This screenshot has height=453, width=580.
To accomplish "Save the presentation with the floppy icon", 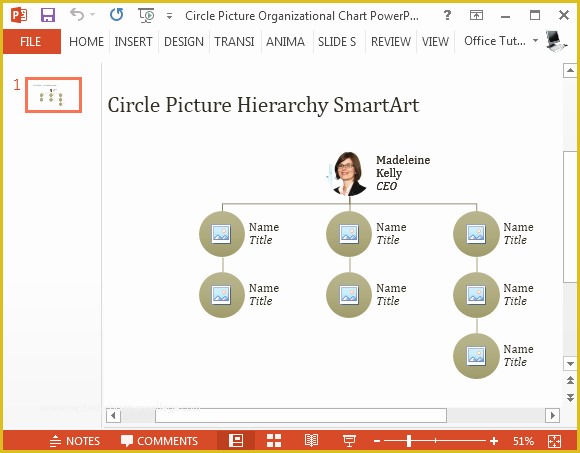I will coord(48,16).
